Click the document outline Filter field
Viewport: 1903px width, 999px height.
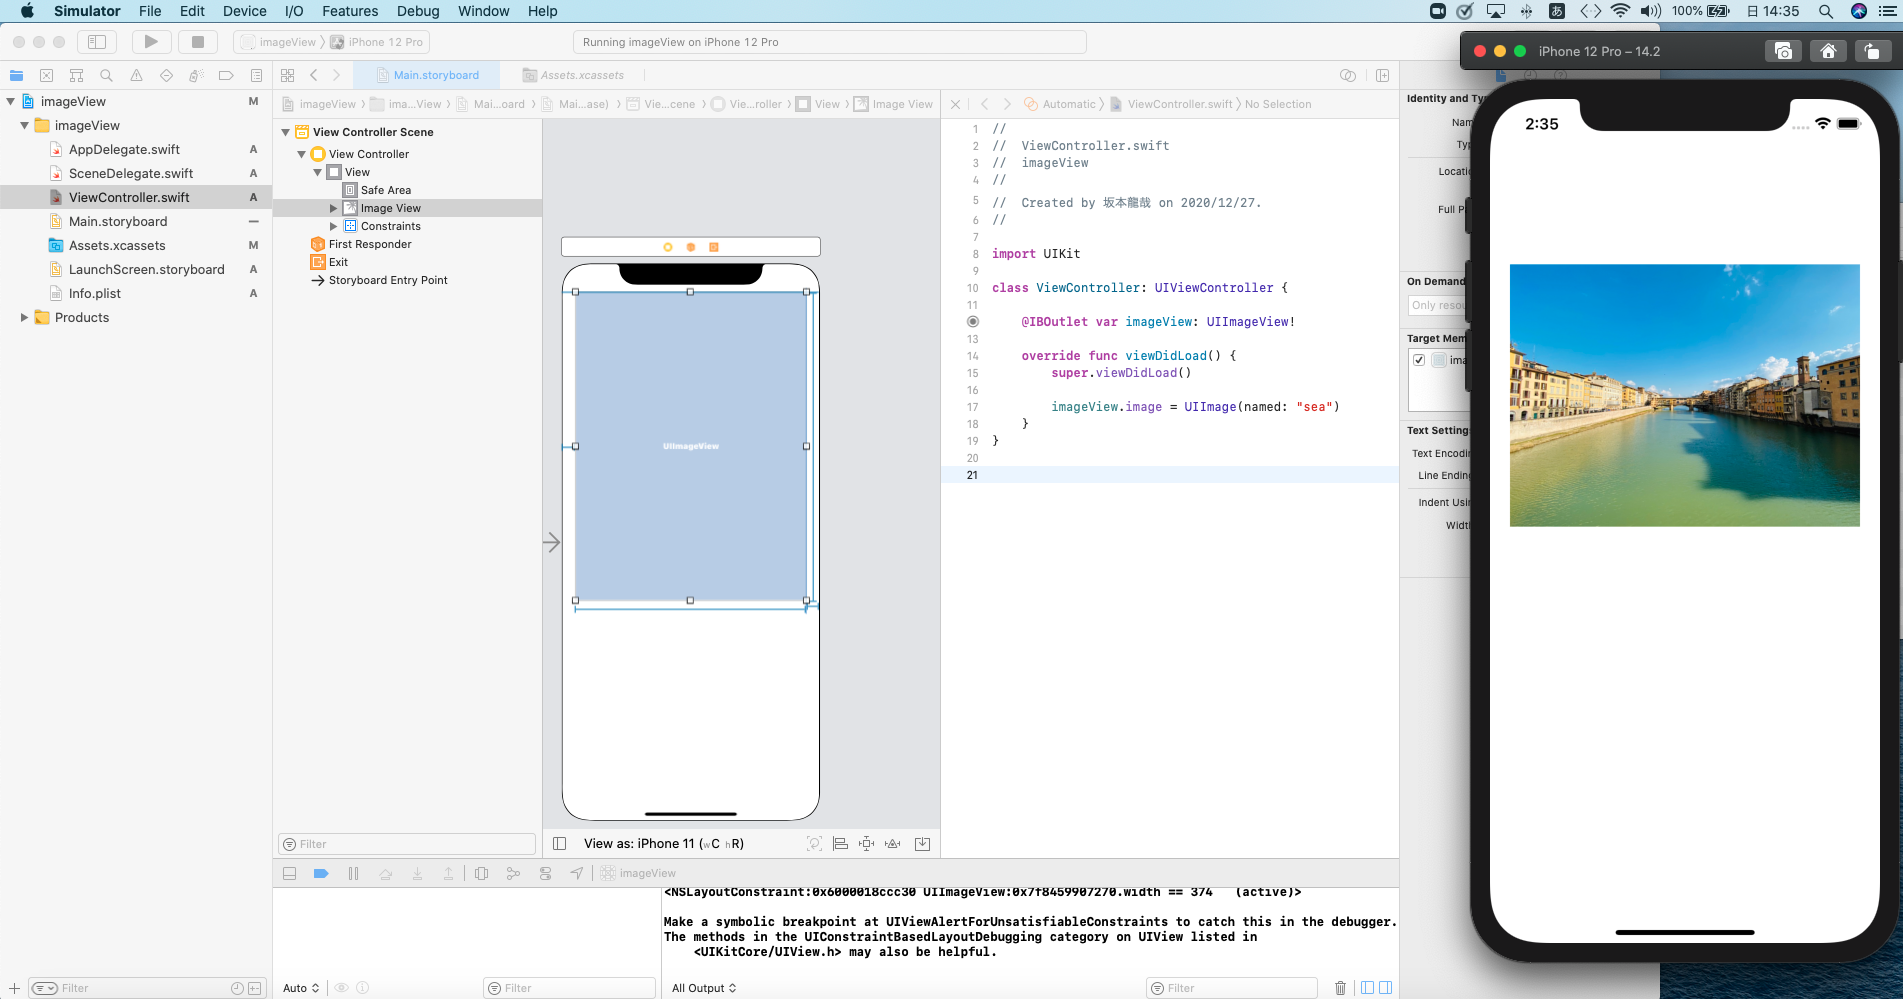[x=410, y=844]
